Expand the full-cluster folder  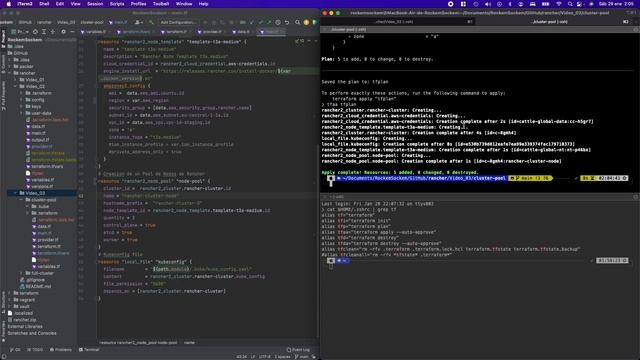(x=22, y=273)
